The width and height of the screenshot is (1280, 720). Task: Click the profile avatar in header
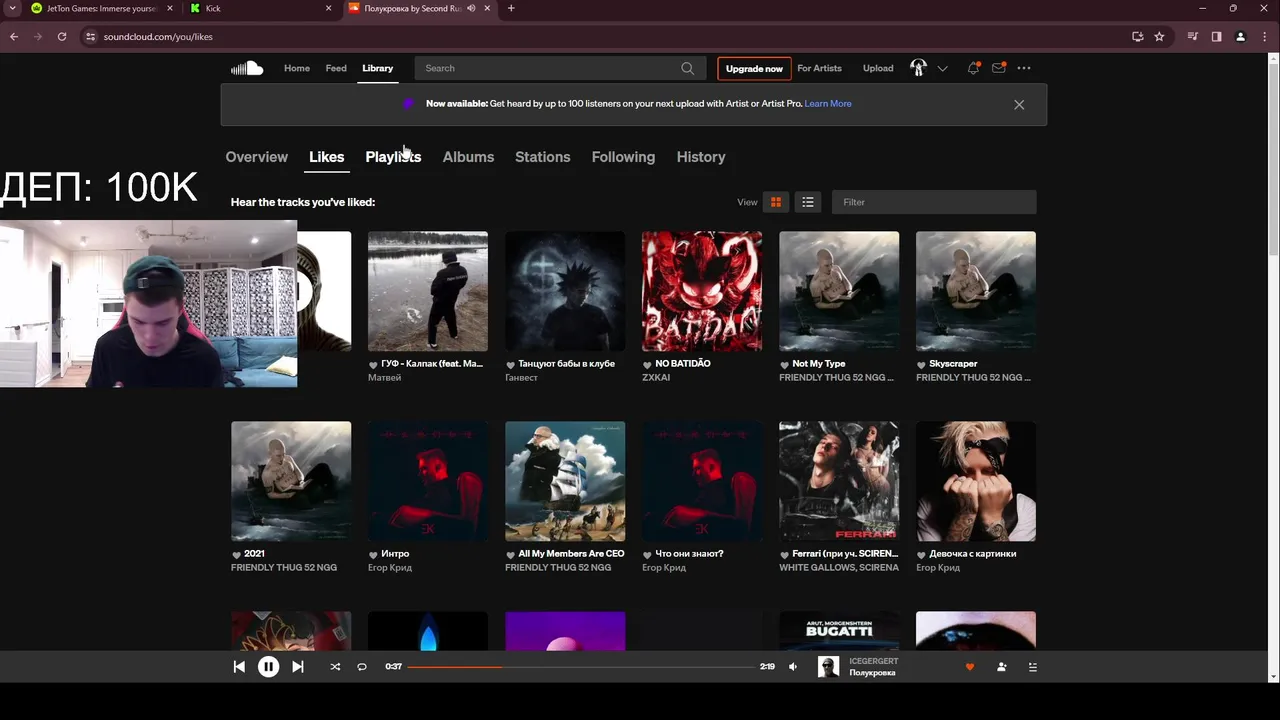tap(918, 68)
